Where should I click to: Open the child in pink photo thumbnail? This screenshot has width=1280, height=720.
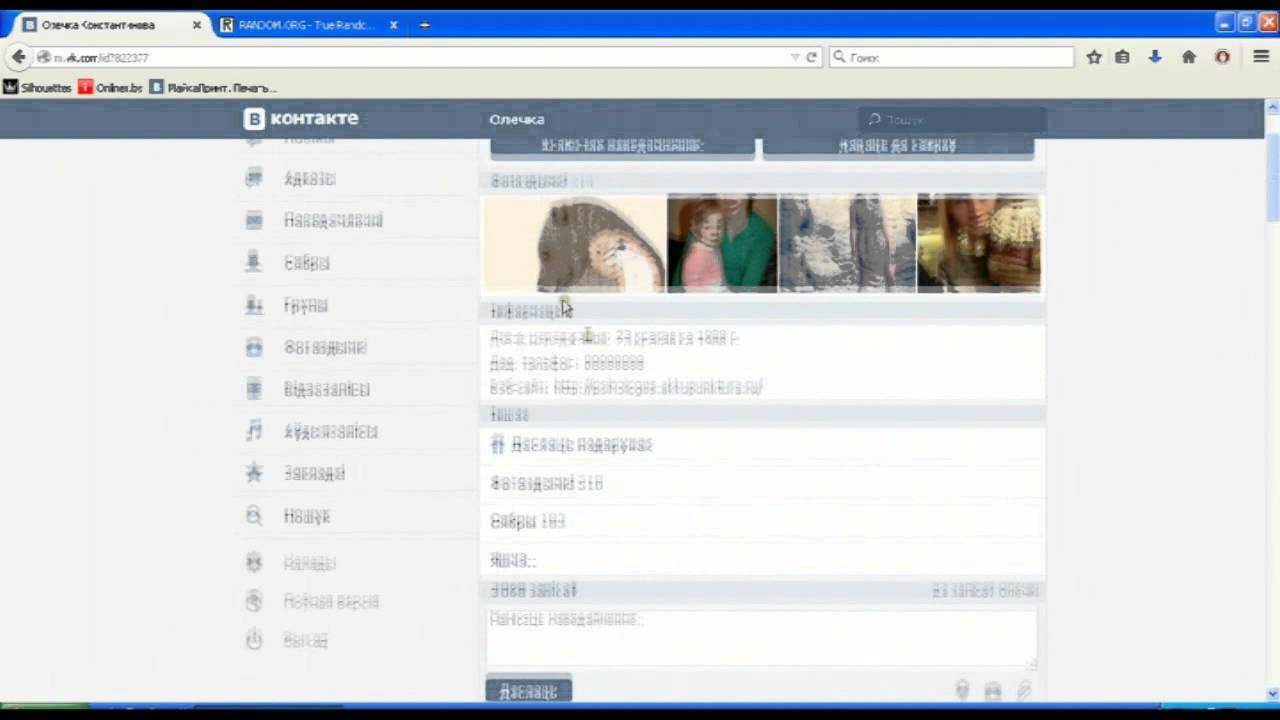(722, 244)
